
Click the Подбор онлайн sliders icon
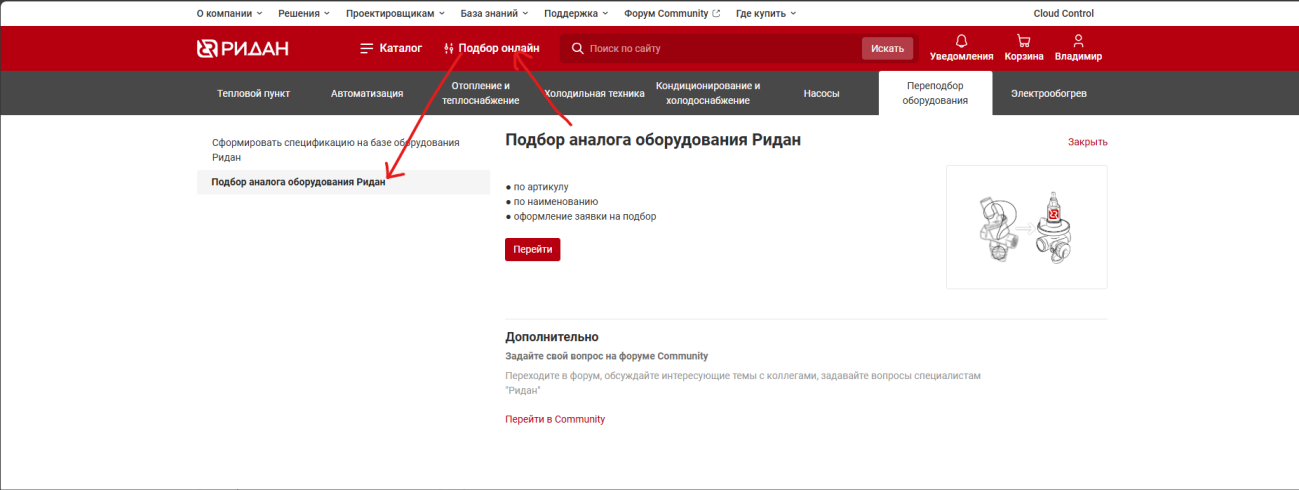[x=449, y=48]
